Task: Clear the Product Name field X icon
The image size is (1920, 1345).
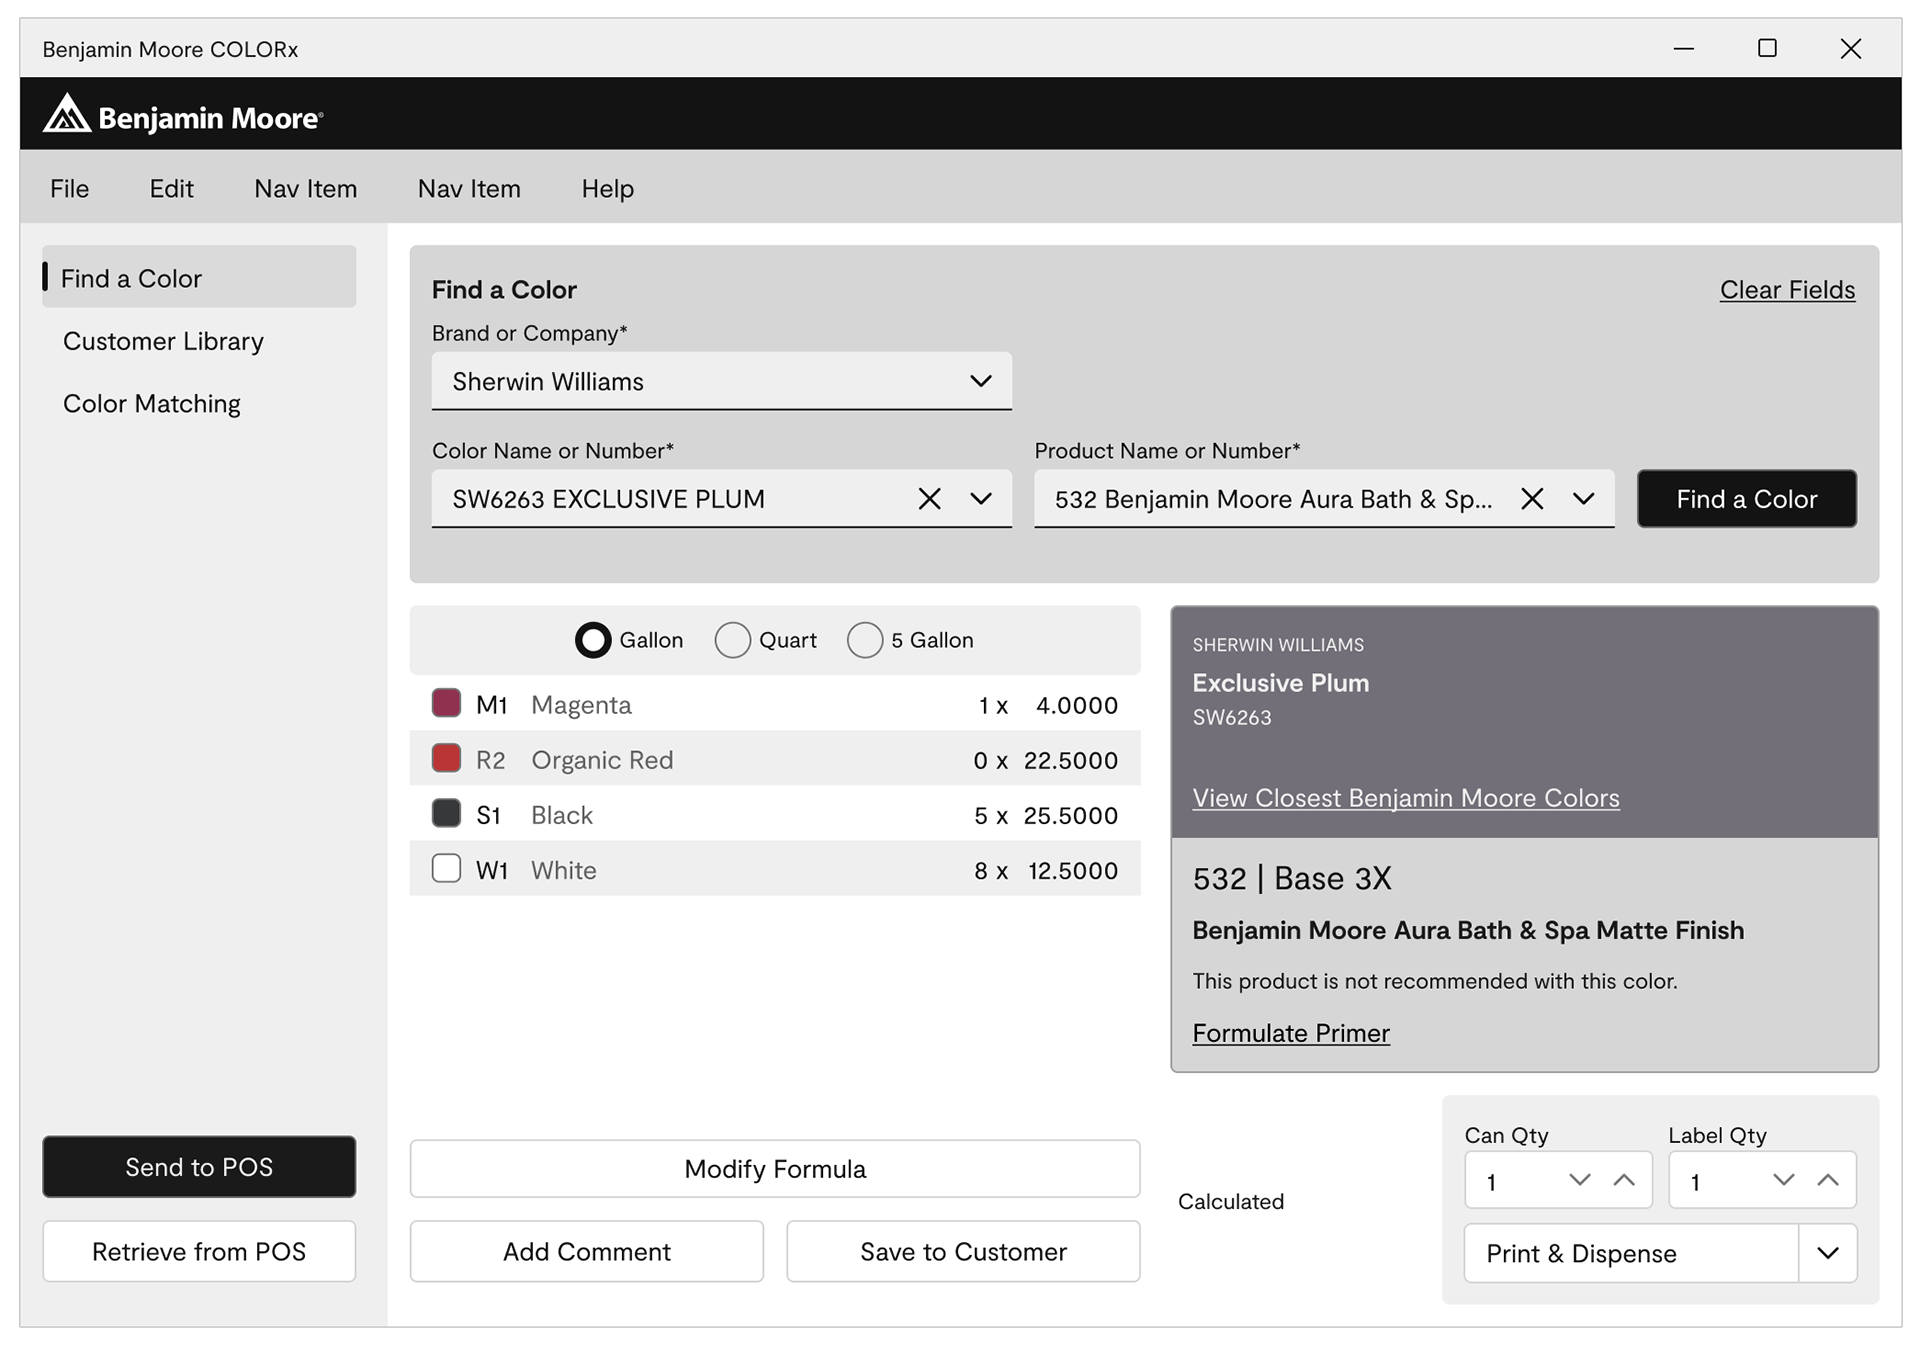Action: 1531,499
